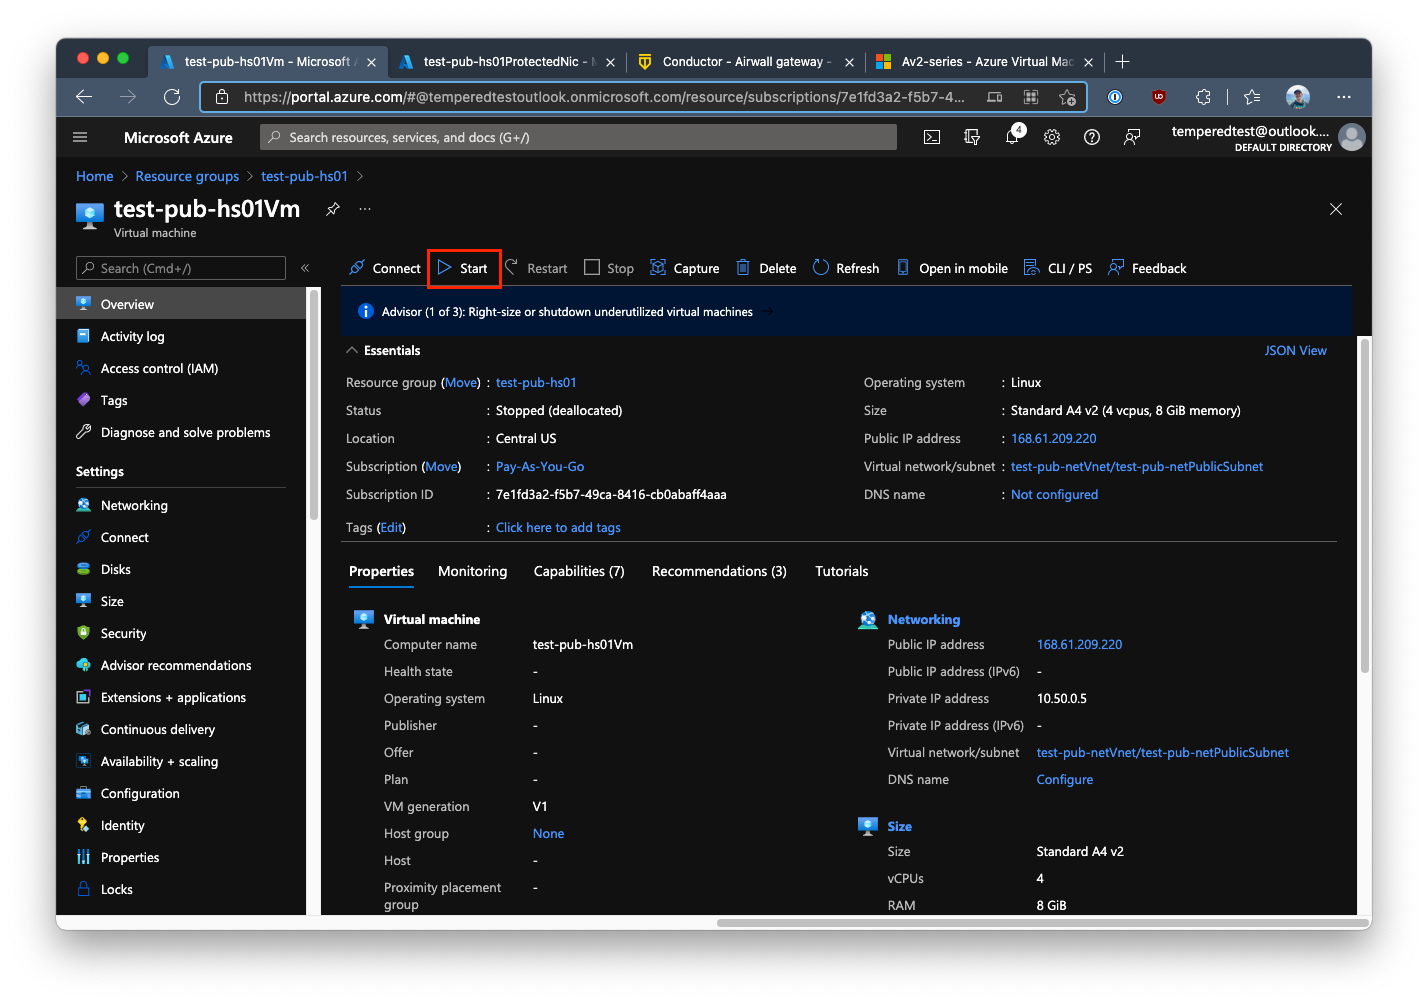The height and width of the screenshot is (1004, 1428).
Task: Click Host group None link
Action: 548,833
